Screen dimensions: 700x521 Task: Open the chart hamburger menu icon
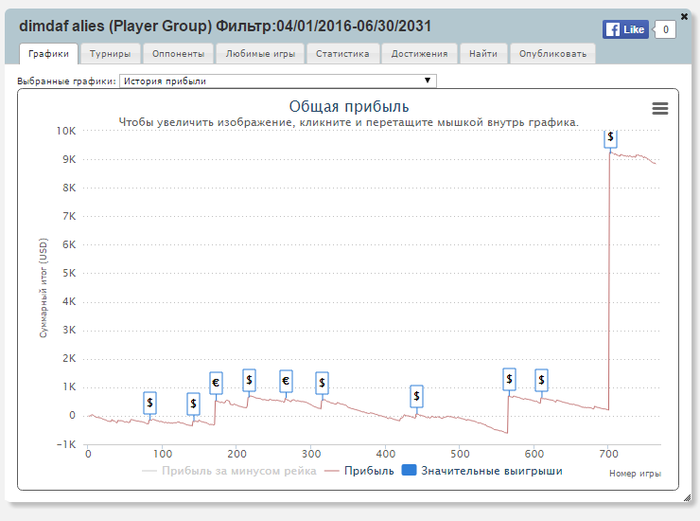(660, 108)
